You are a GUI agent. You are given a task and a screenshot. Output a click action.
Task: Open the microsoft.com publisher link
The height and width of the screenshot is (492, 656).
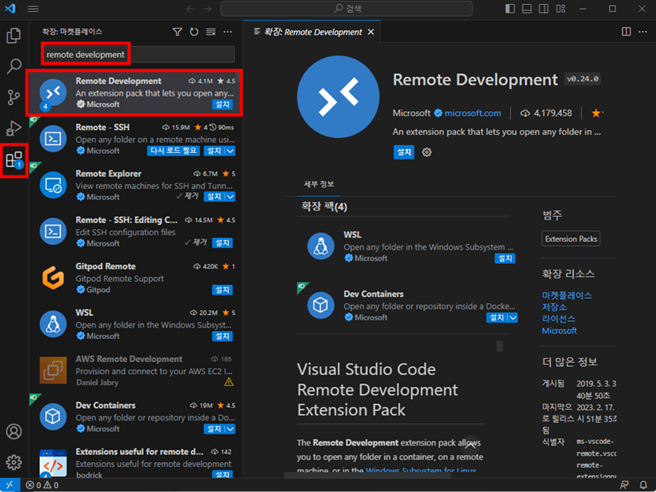(x=472, y=113)
